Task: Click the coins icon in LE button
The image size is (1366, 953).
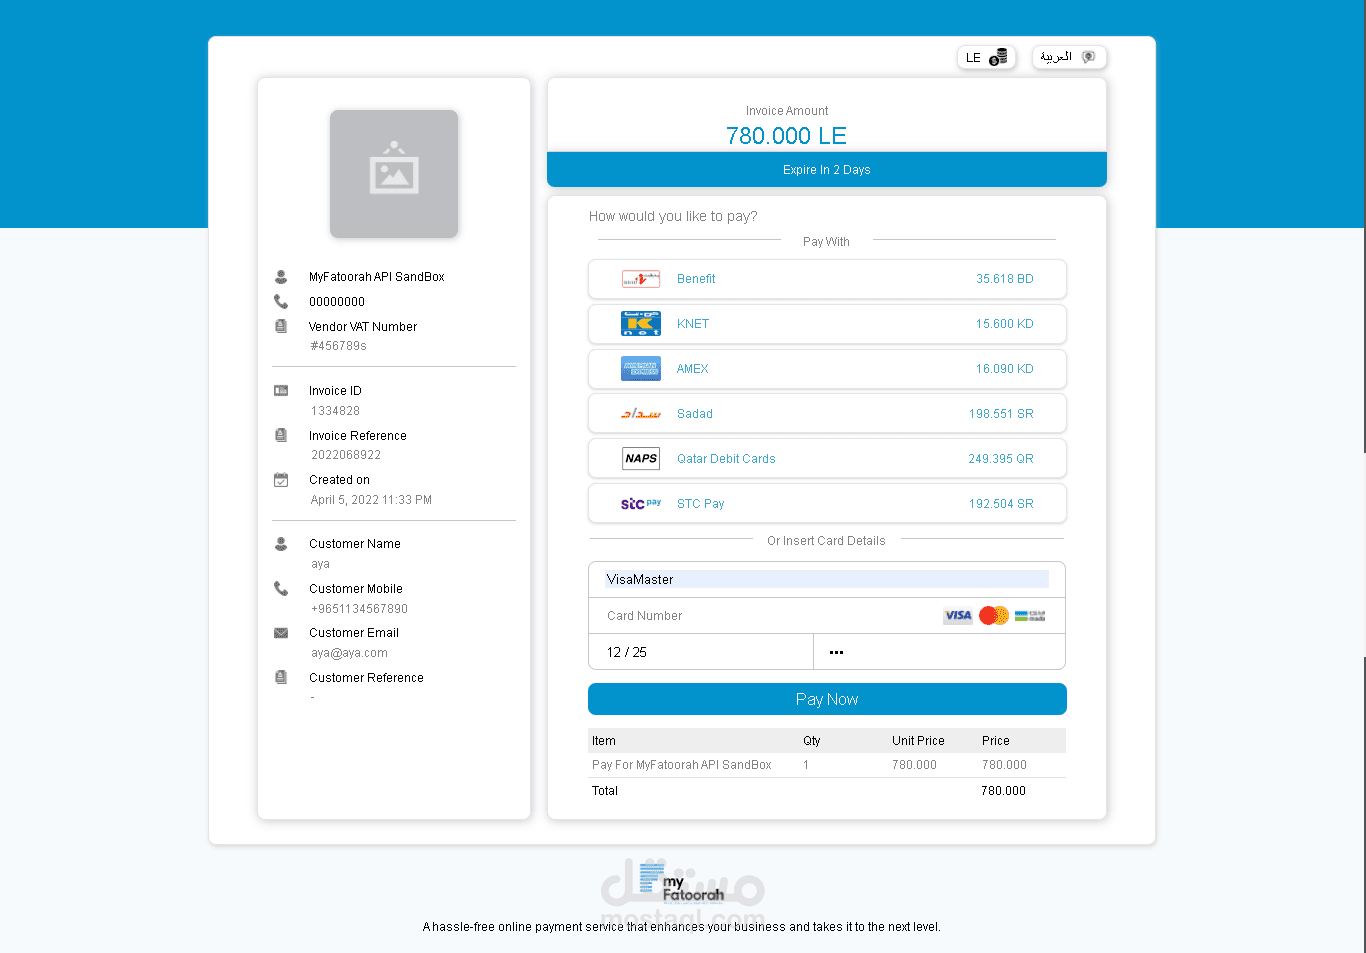Action: point(998,57)
